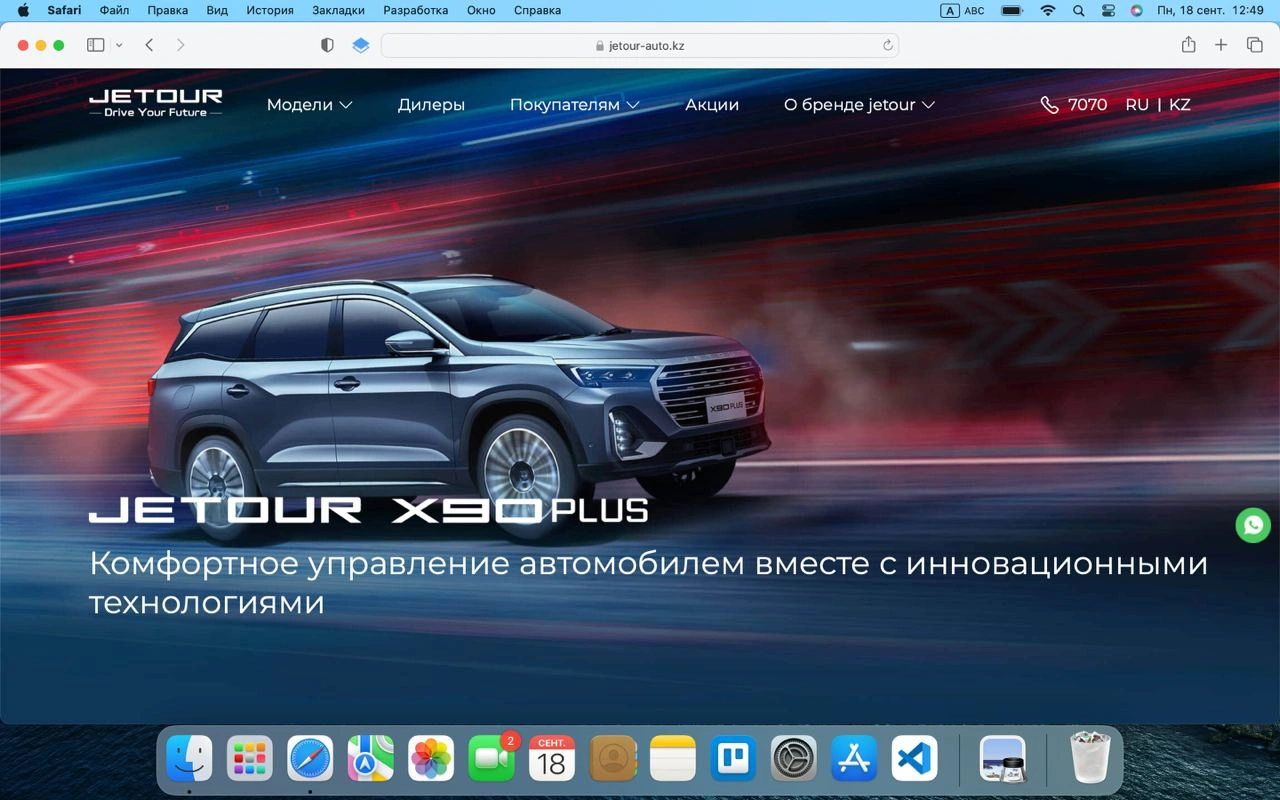Click the phone icon next to 7070
This screenshot has width=1280, height=800.
click(1049, 105)
